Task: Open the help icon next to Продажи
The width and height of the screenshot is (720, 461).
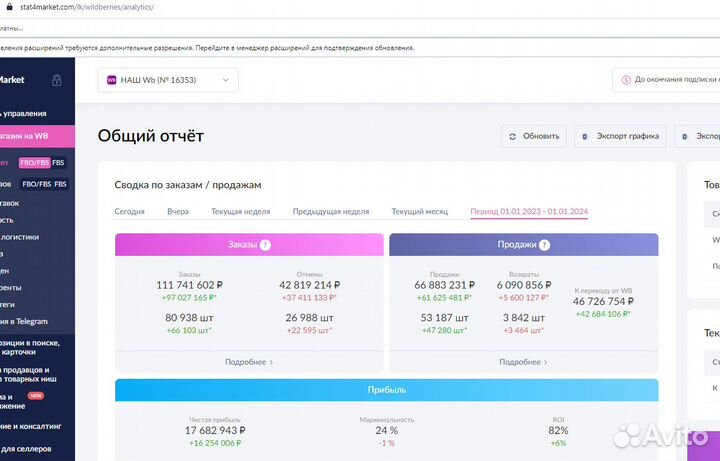Action: [545, 245]
